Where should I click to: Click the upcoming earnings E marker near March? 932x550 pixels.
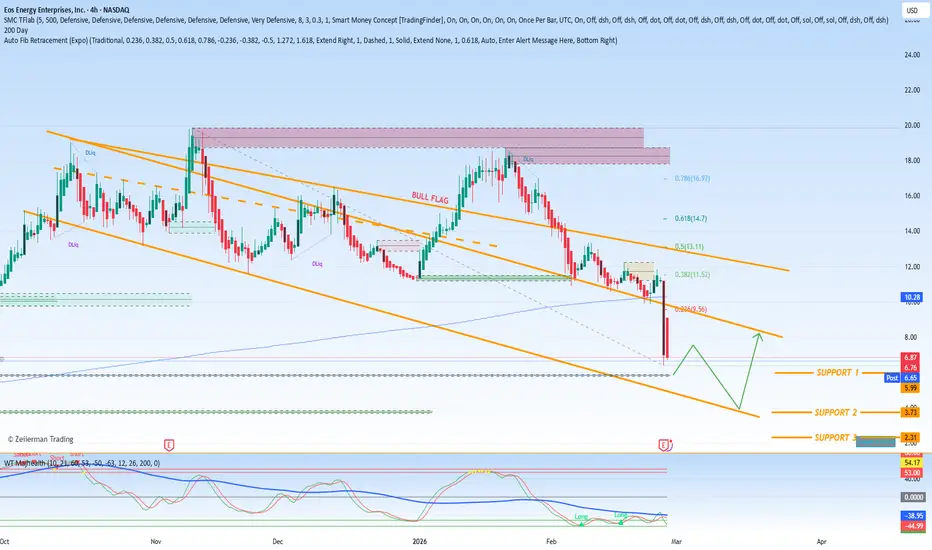pyautogui.click(x=664, y=445)
